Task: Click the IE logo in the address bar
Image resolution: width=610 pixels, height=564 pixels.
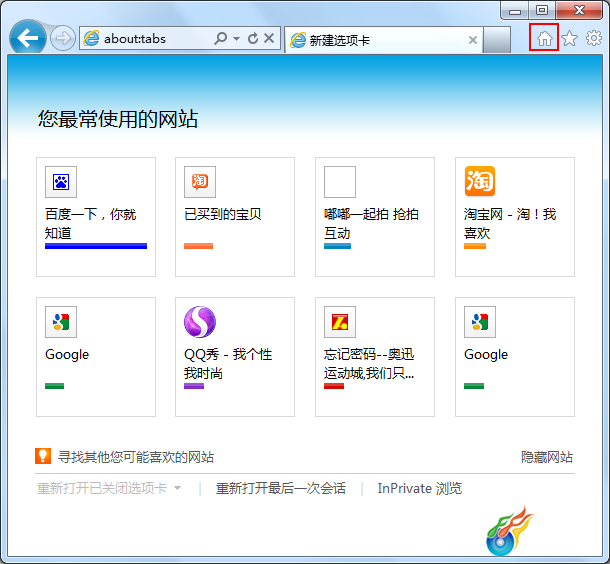Action: point(91,38)
